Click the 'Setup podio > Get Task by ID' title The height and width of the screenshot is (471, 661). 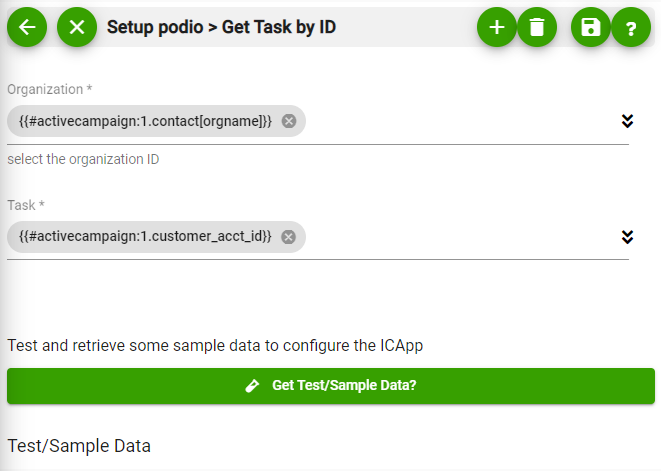[221, 27]
